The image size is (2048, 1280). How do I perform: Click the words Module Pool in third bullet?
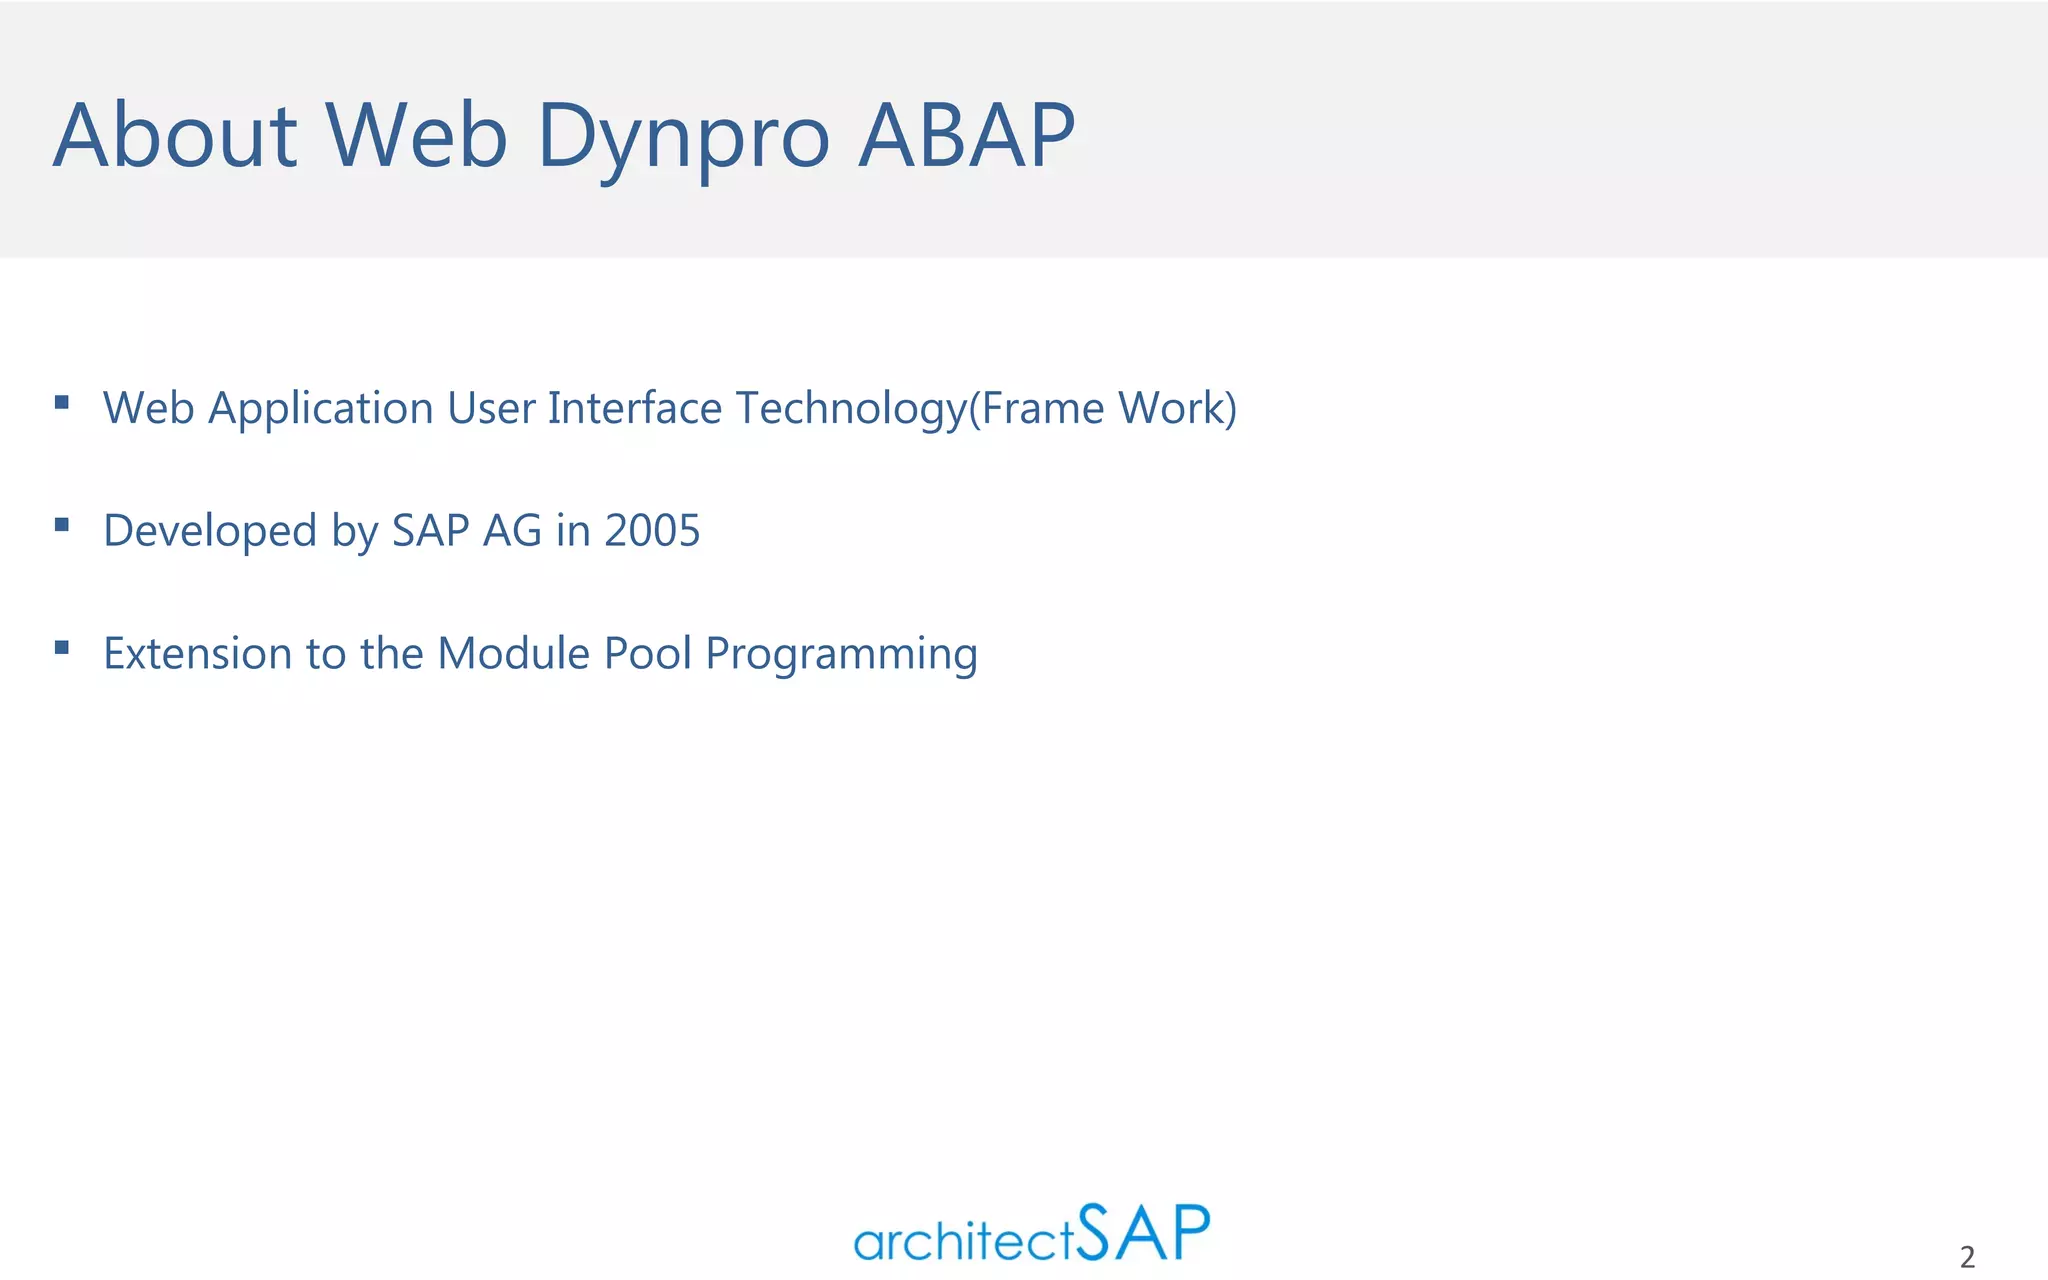click(x=564, y=653)
